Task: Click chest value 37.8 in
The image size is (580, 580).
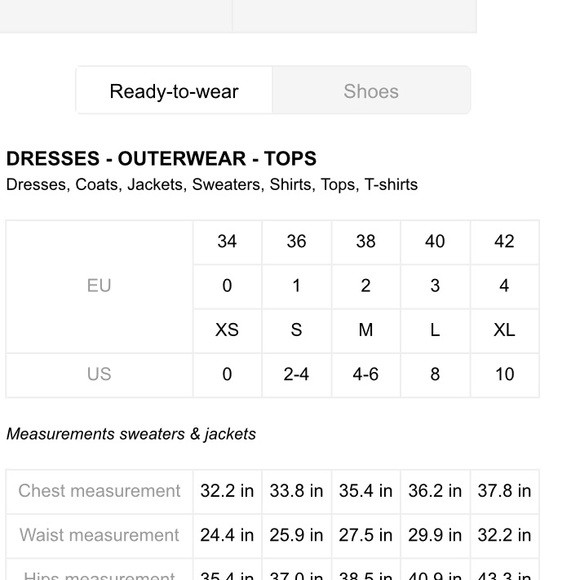Action: click(505, 492)
